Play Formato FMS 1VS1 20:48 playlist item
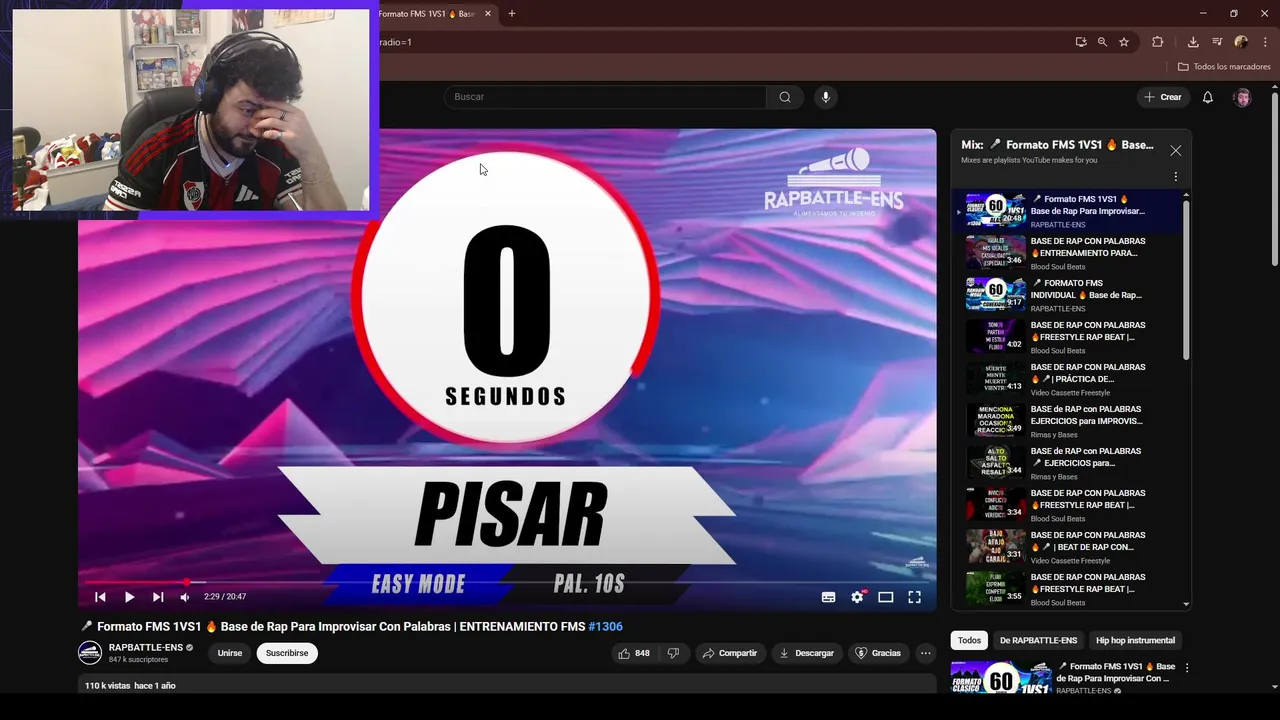This screenshot has width=1280, height=720. [1068, 211]
